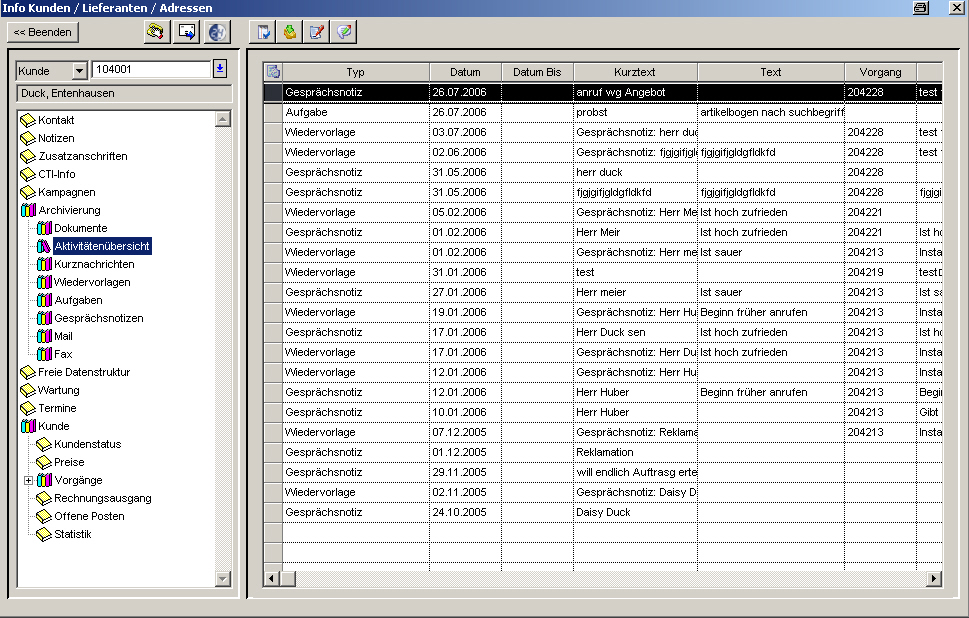Image resolution: width=969 pixels, height=618 pixels.
Task: Click the send mail envelope icon
Action: (x=187, y=32)
